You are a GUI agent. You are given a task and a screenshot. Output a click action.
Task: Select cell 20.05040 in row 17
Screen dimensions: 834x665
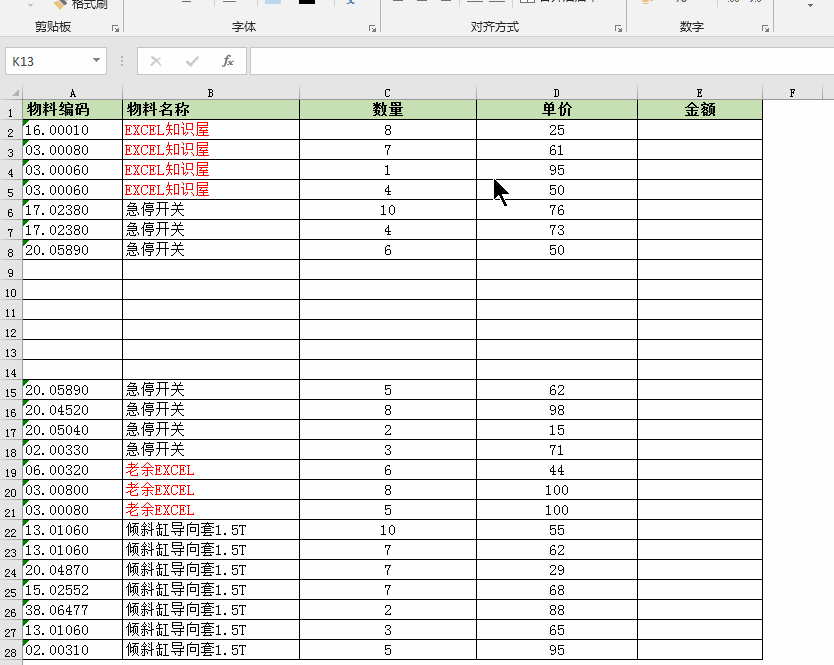coord(72,430)
